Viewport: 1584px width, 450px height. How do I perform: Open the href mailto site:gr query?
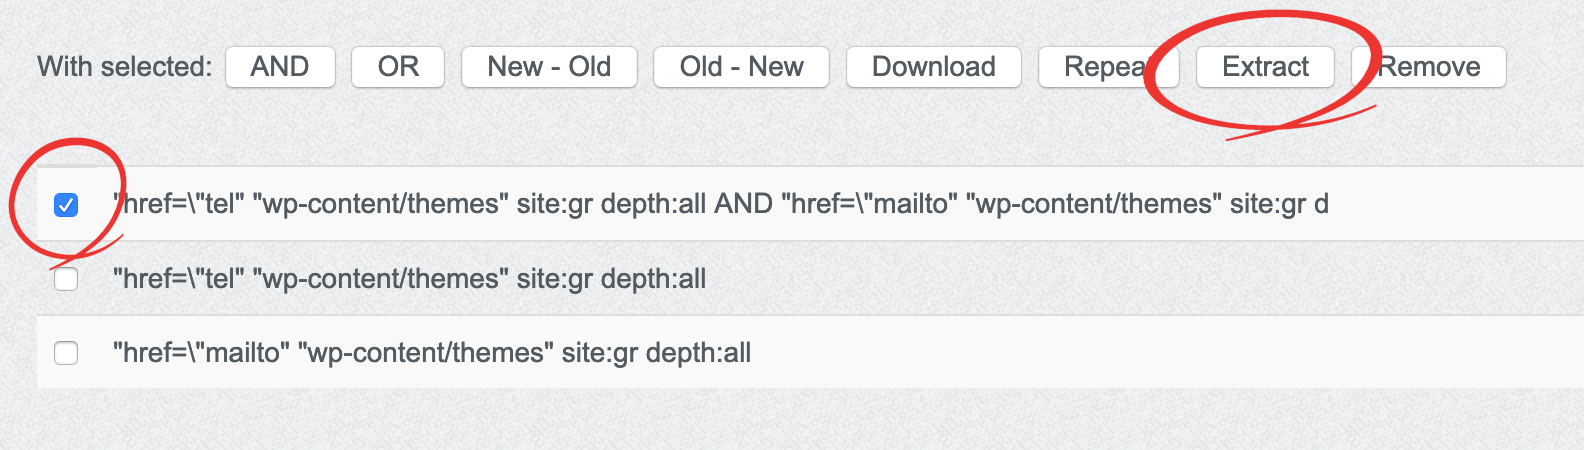[432, 353]
